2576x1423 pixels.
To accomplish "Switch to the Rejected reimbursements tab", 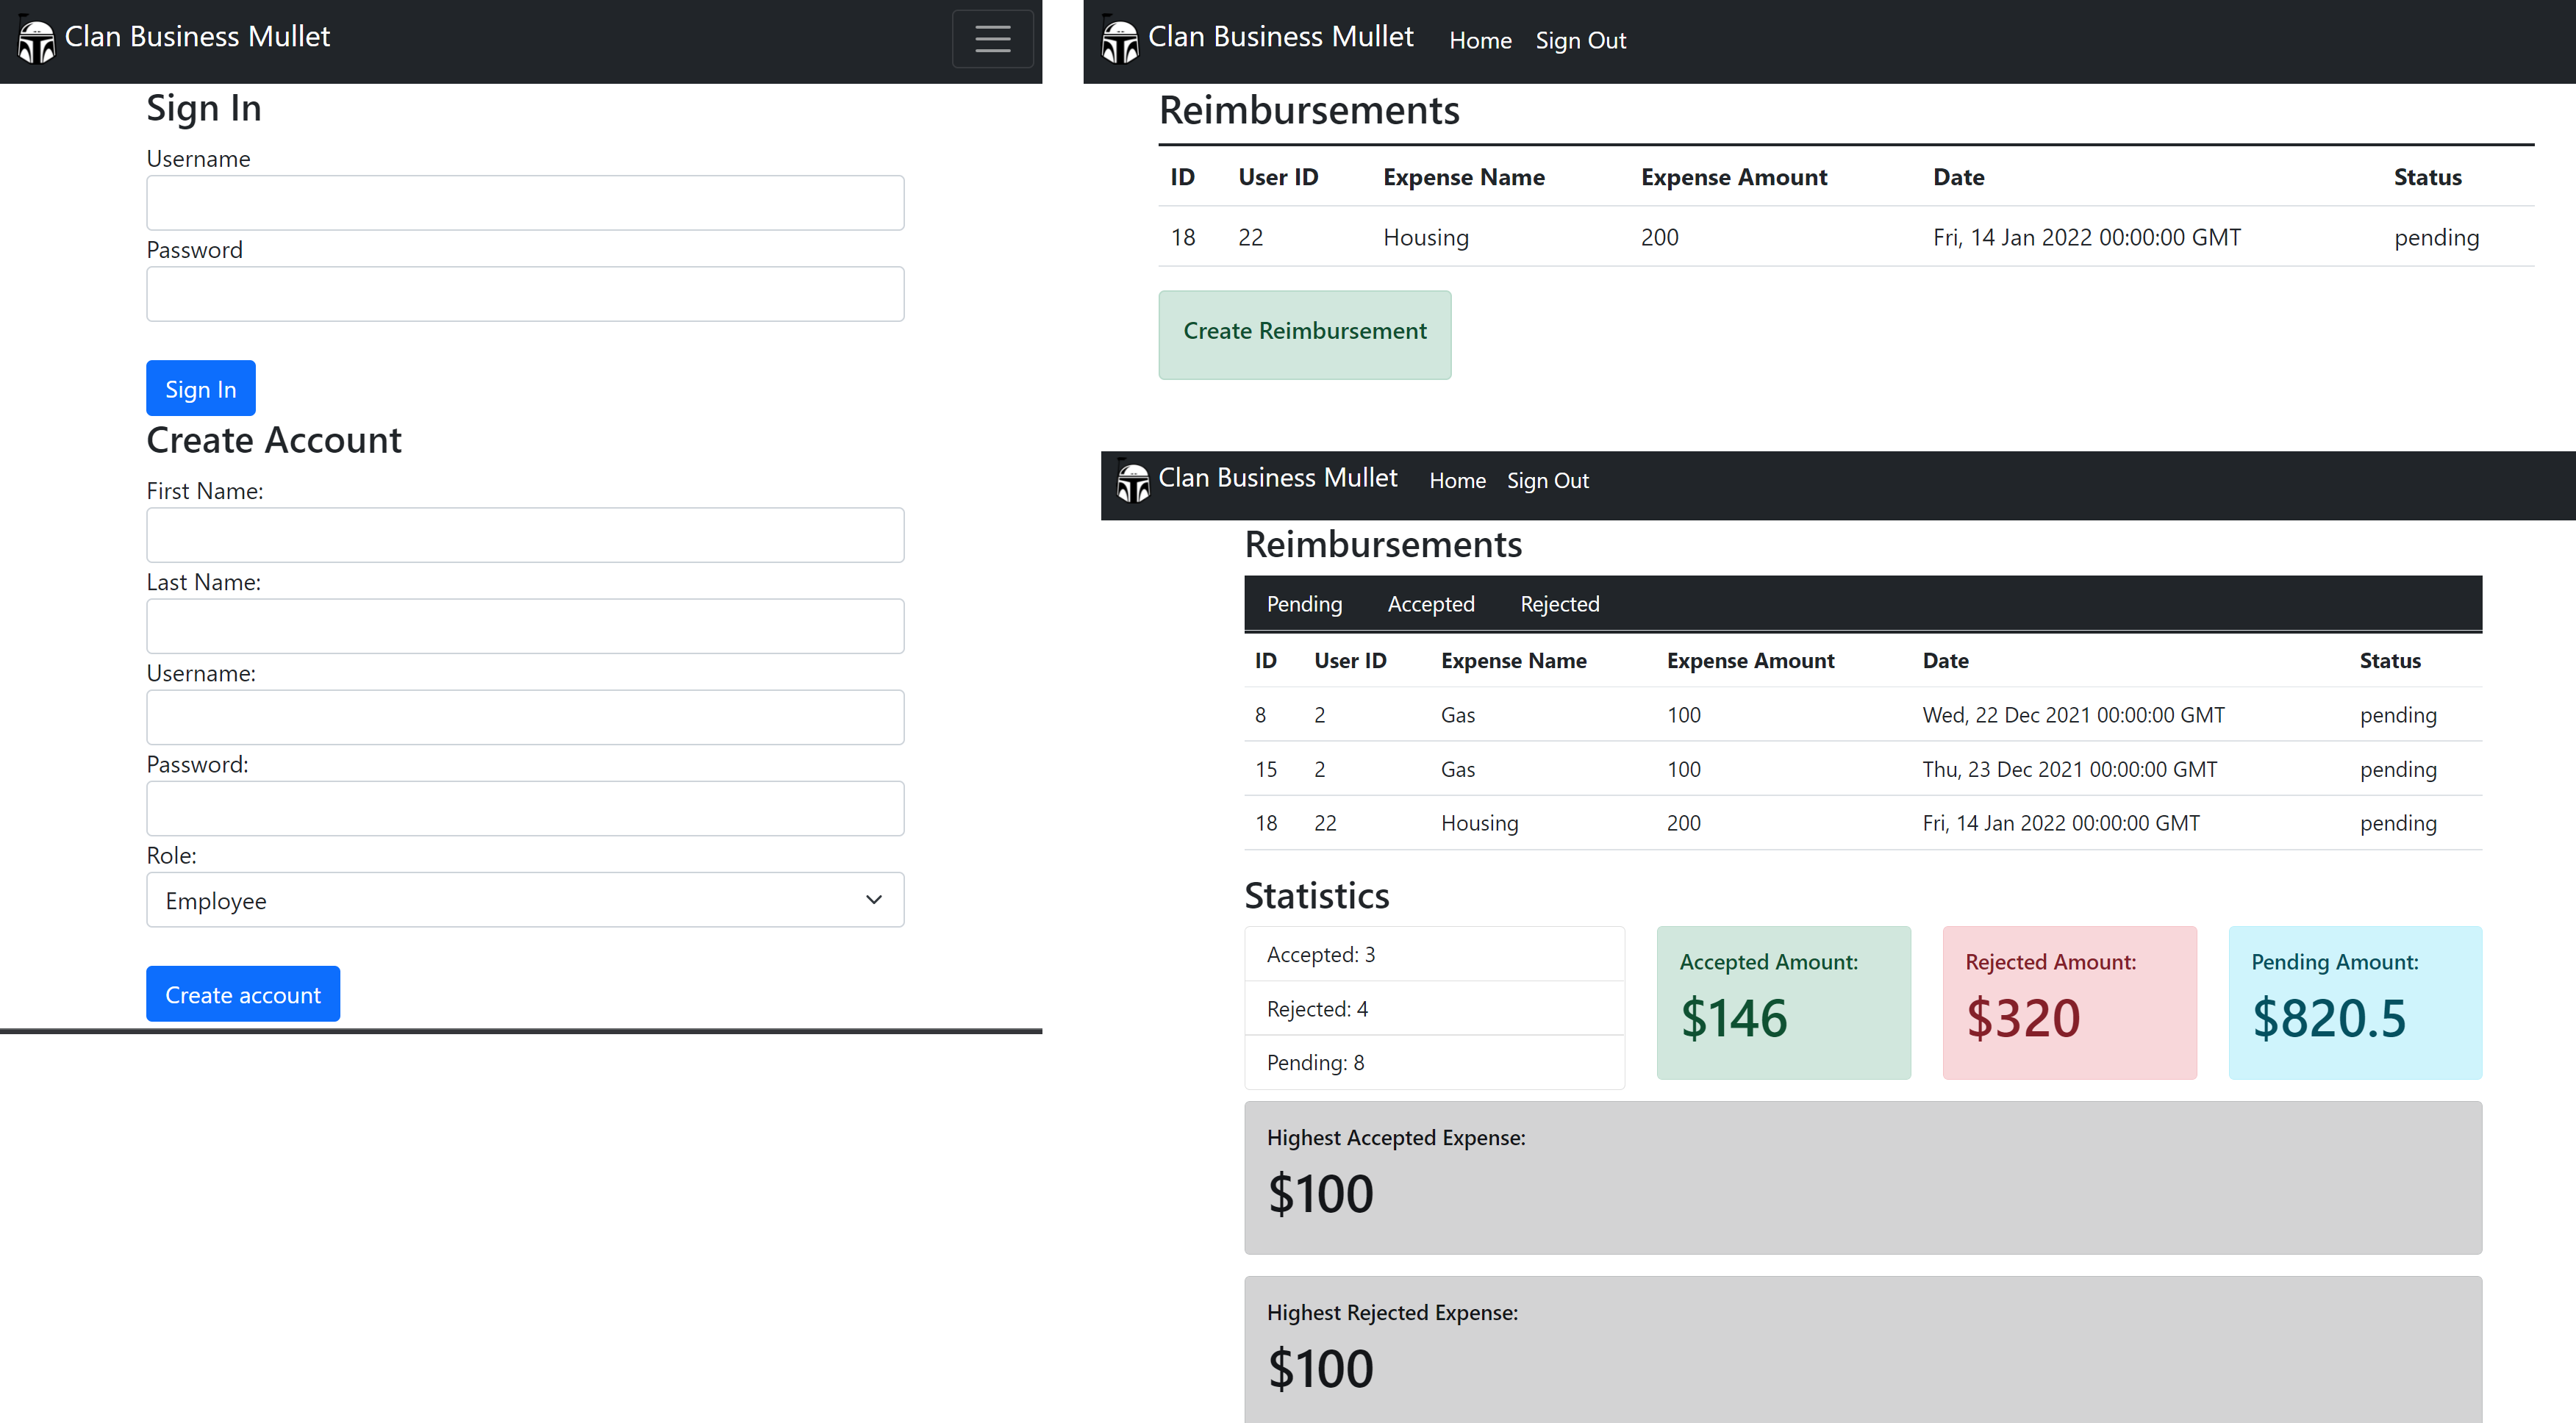I will point(1559,604).
